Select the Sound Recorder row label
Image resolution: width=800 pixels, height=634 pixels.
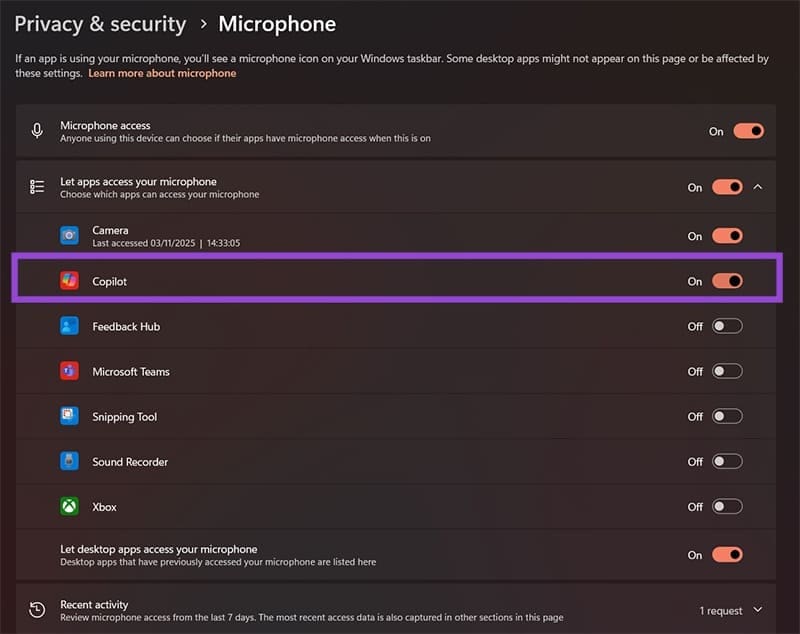(130, 462)
